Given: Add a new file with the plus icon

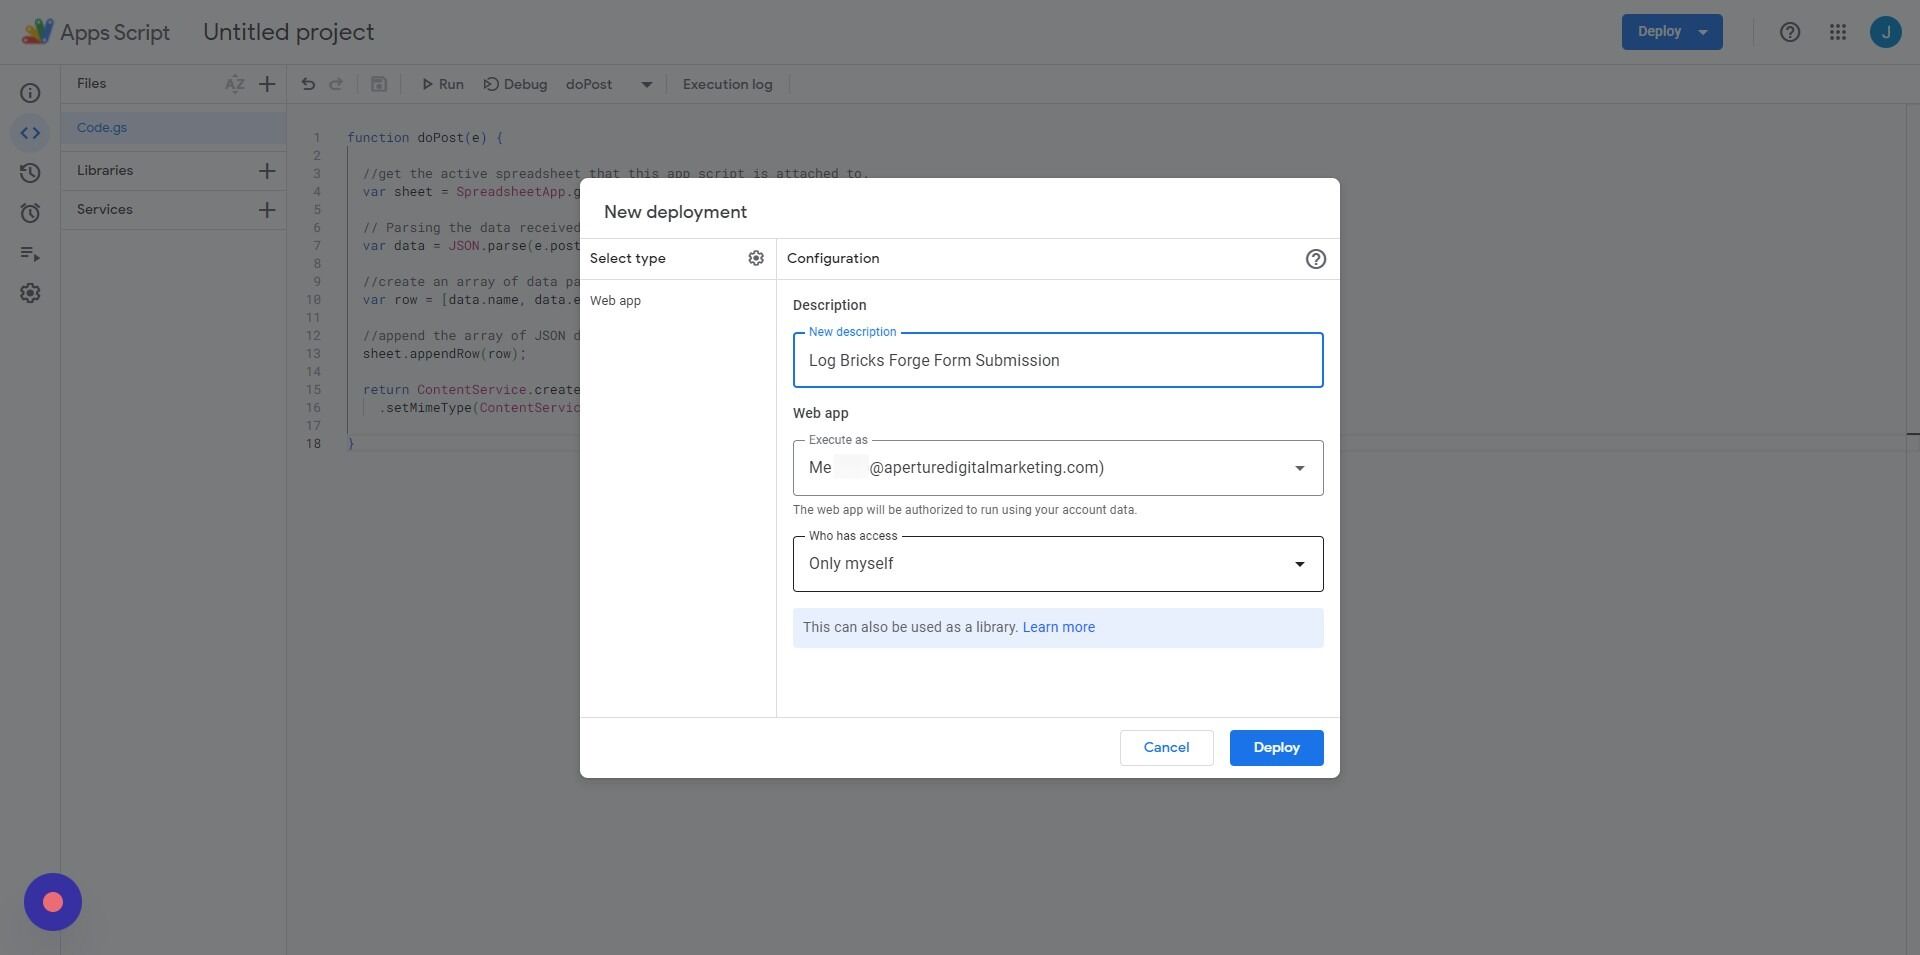Looking at the screenshot, I should [x=267, y=84].
